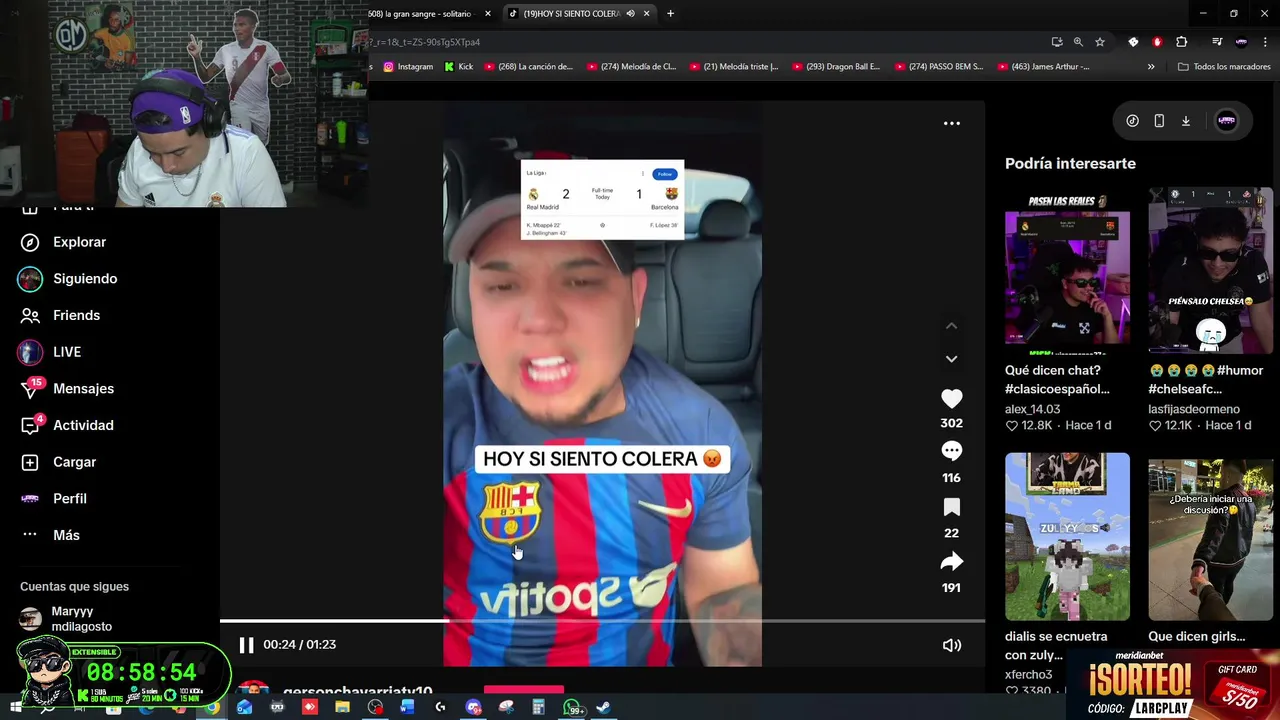Screen dimensions: 1280x720
Task: Click the download icon in top bar
Action: [x=1186, y=121]
